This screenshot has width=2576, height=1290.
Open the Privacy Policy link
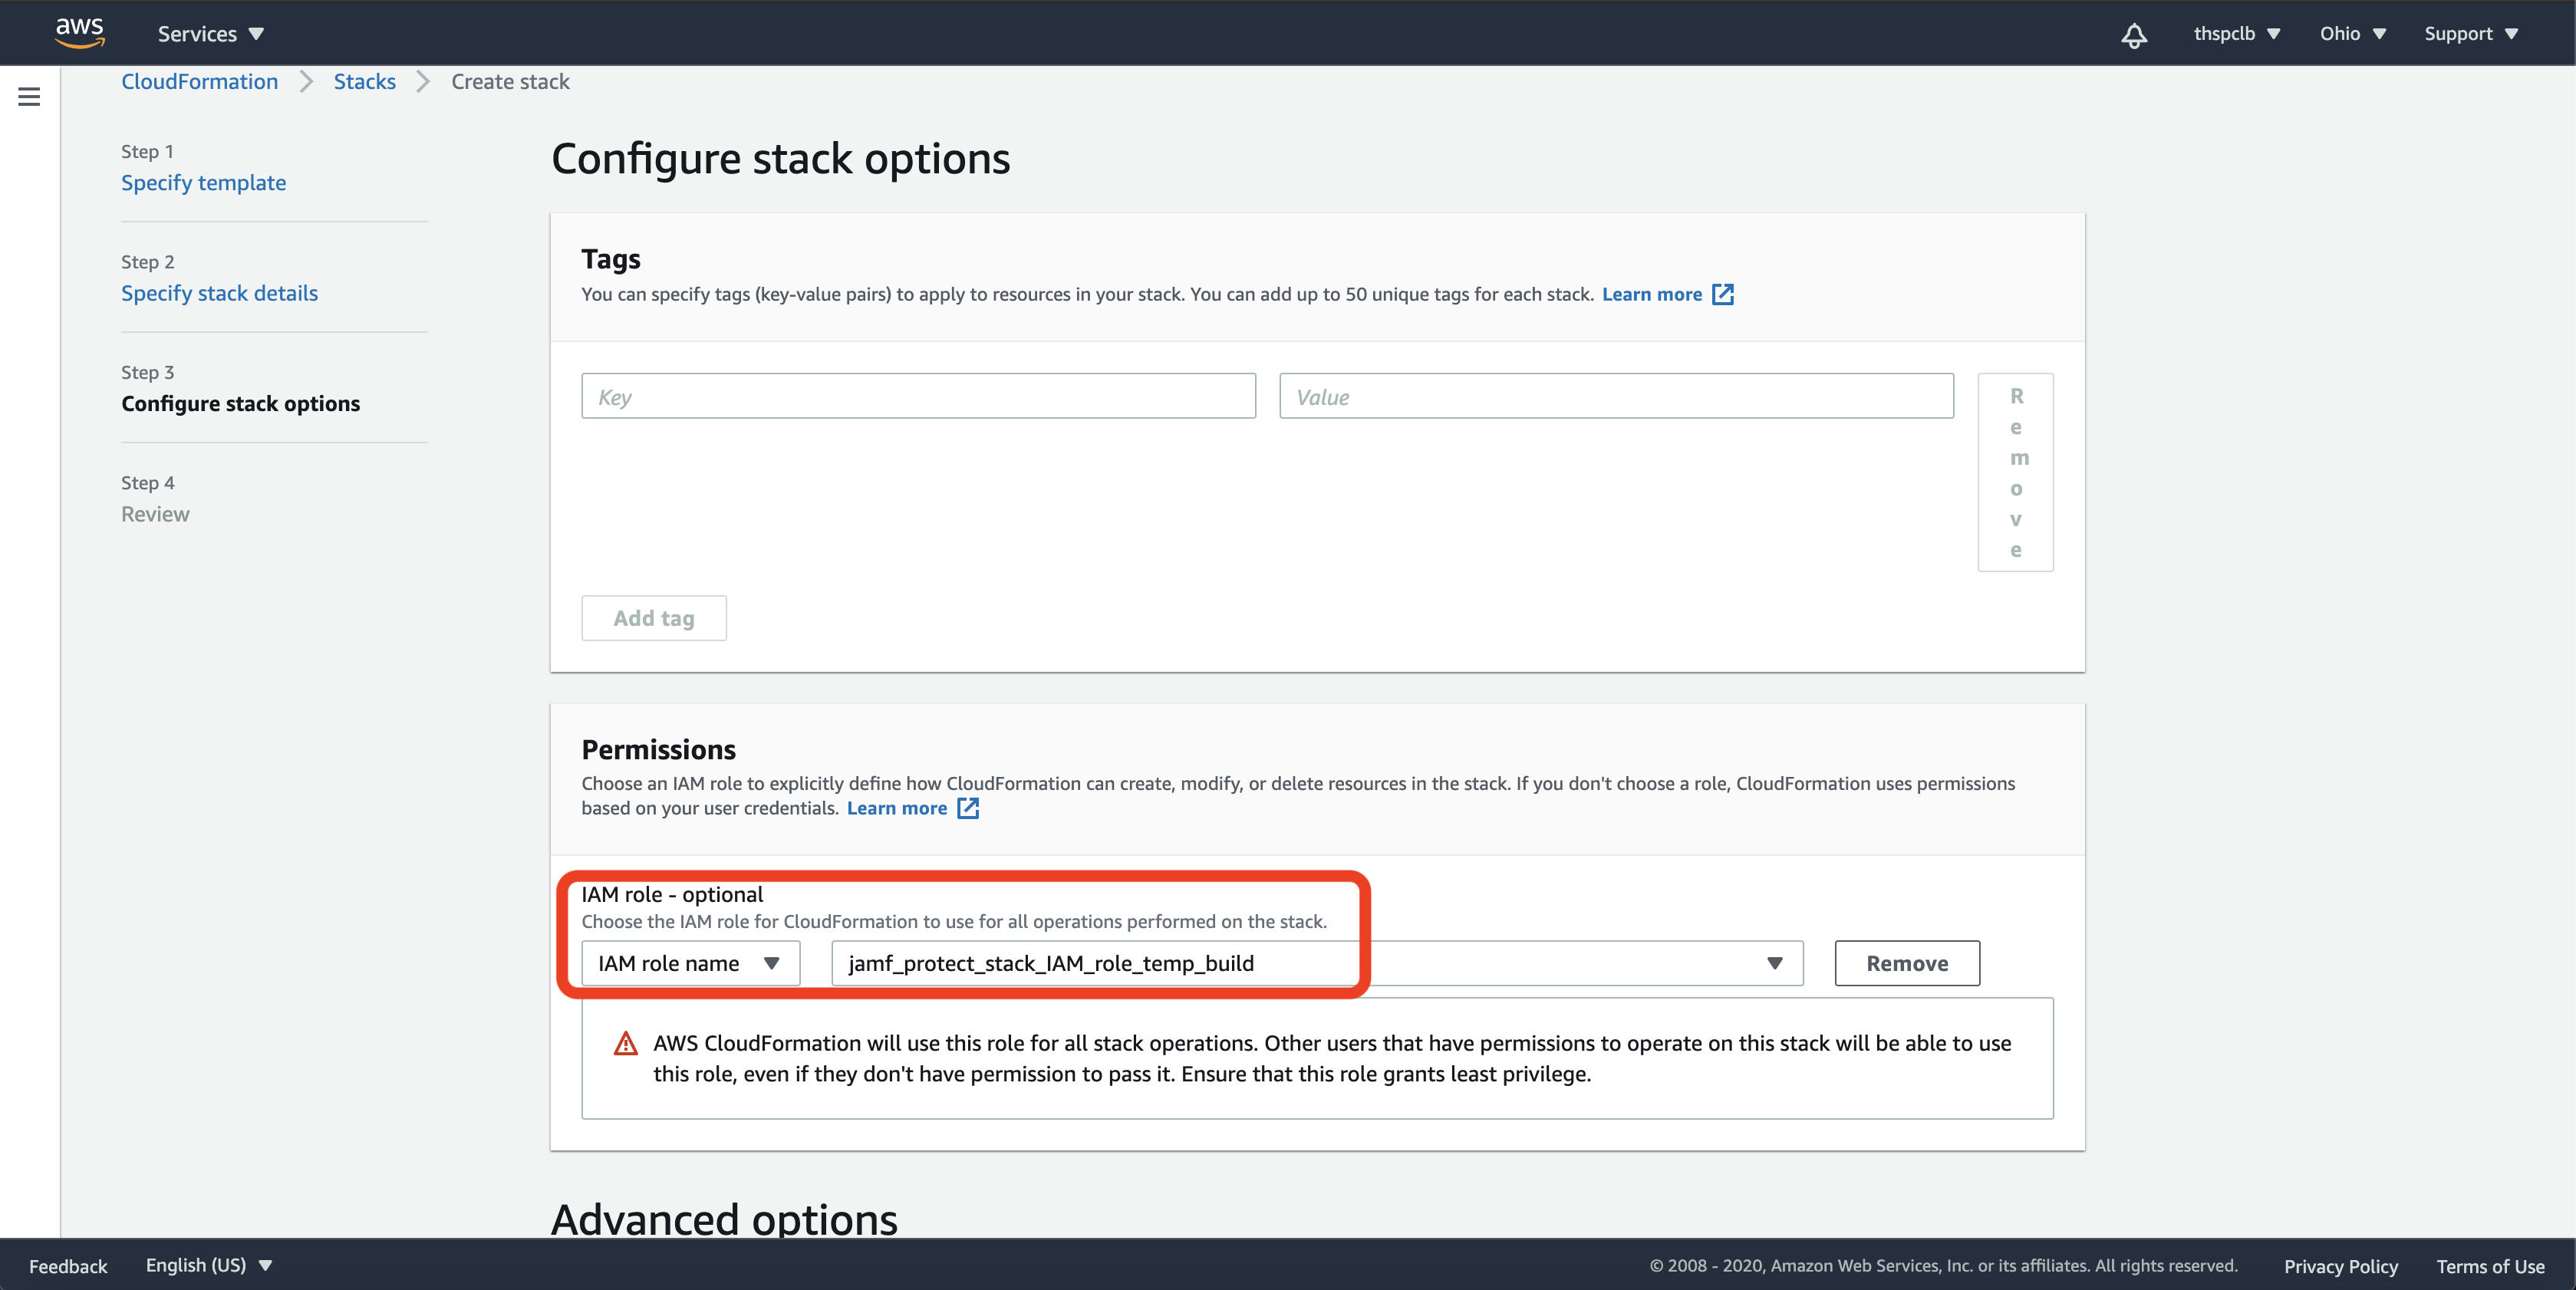click(x=2341, y=1266)
